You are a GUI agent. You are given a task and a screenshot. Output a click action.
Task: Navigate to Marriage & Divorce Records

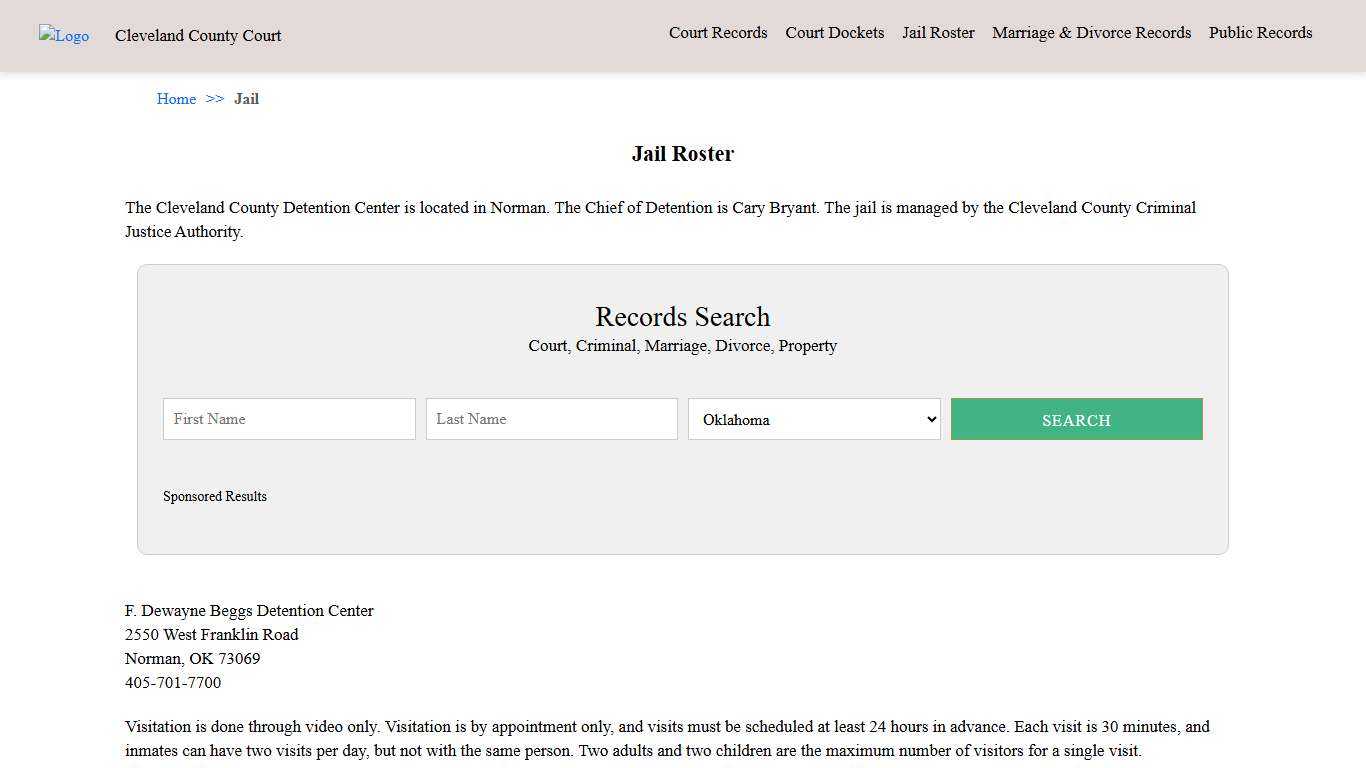click(1091, 32)
